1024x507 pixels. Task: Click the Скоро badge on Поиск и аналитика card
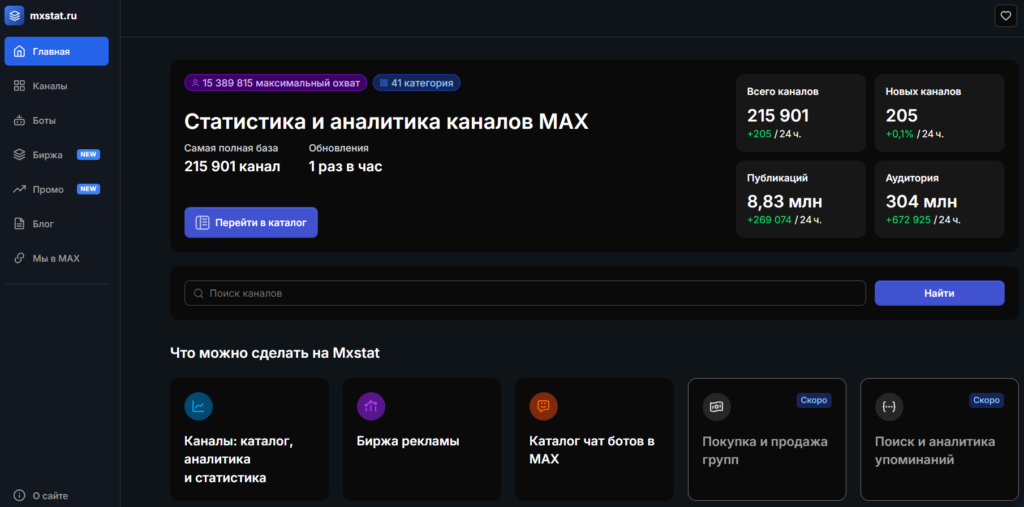[986, 400]
